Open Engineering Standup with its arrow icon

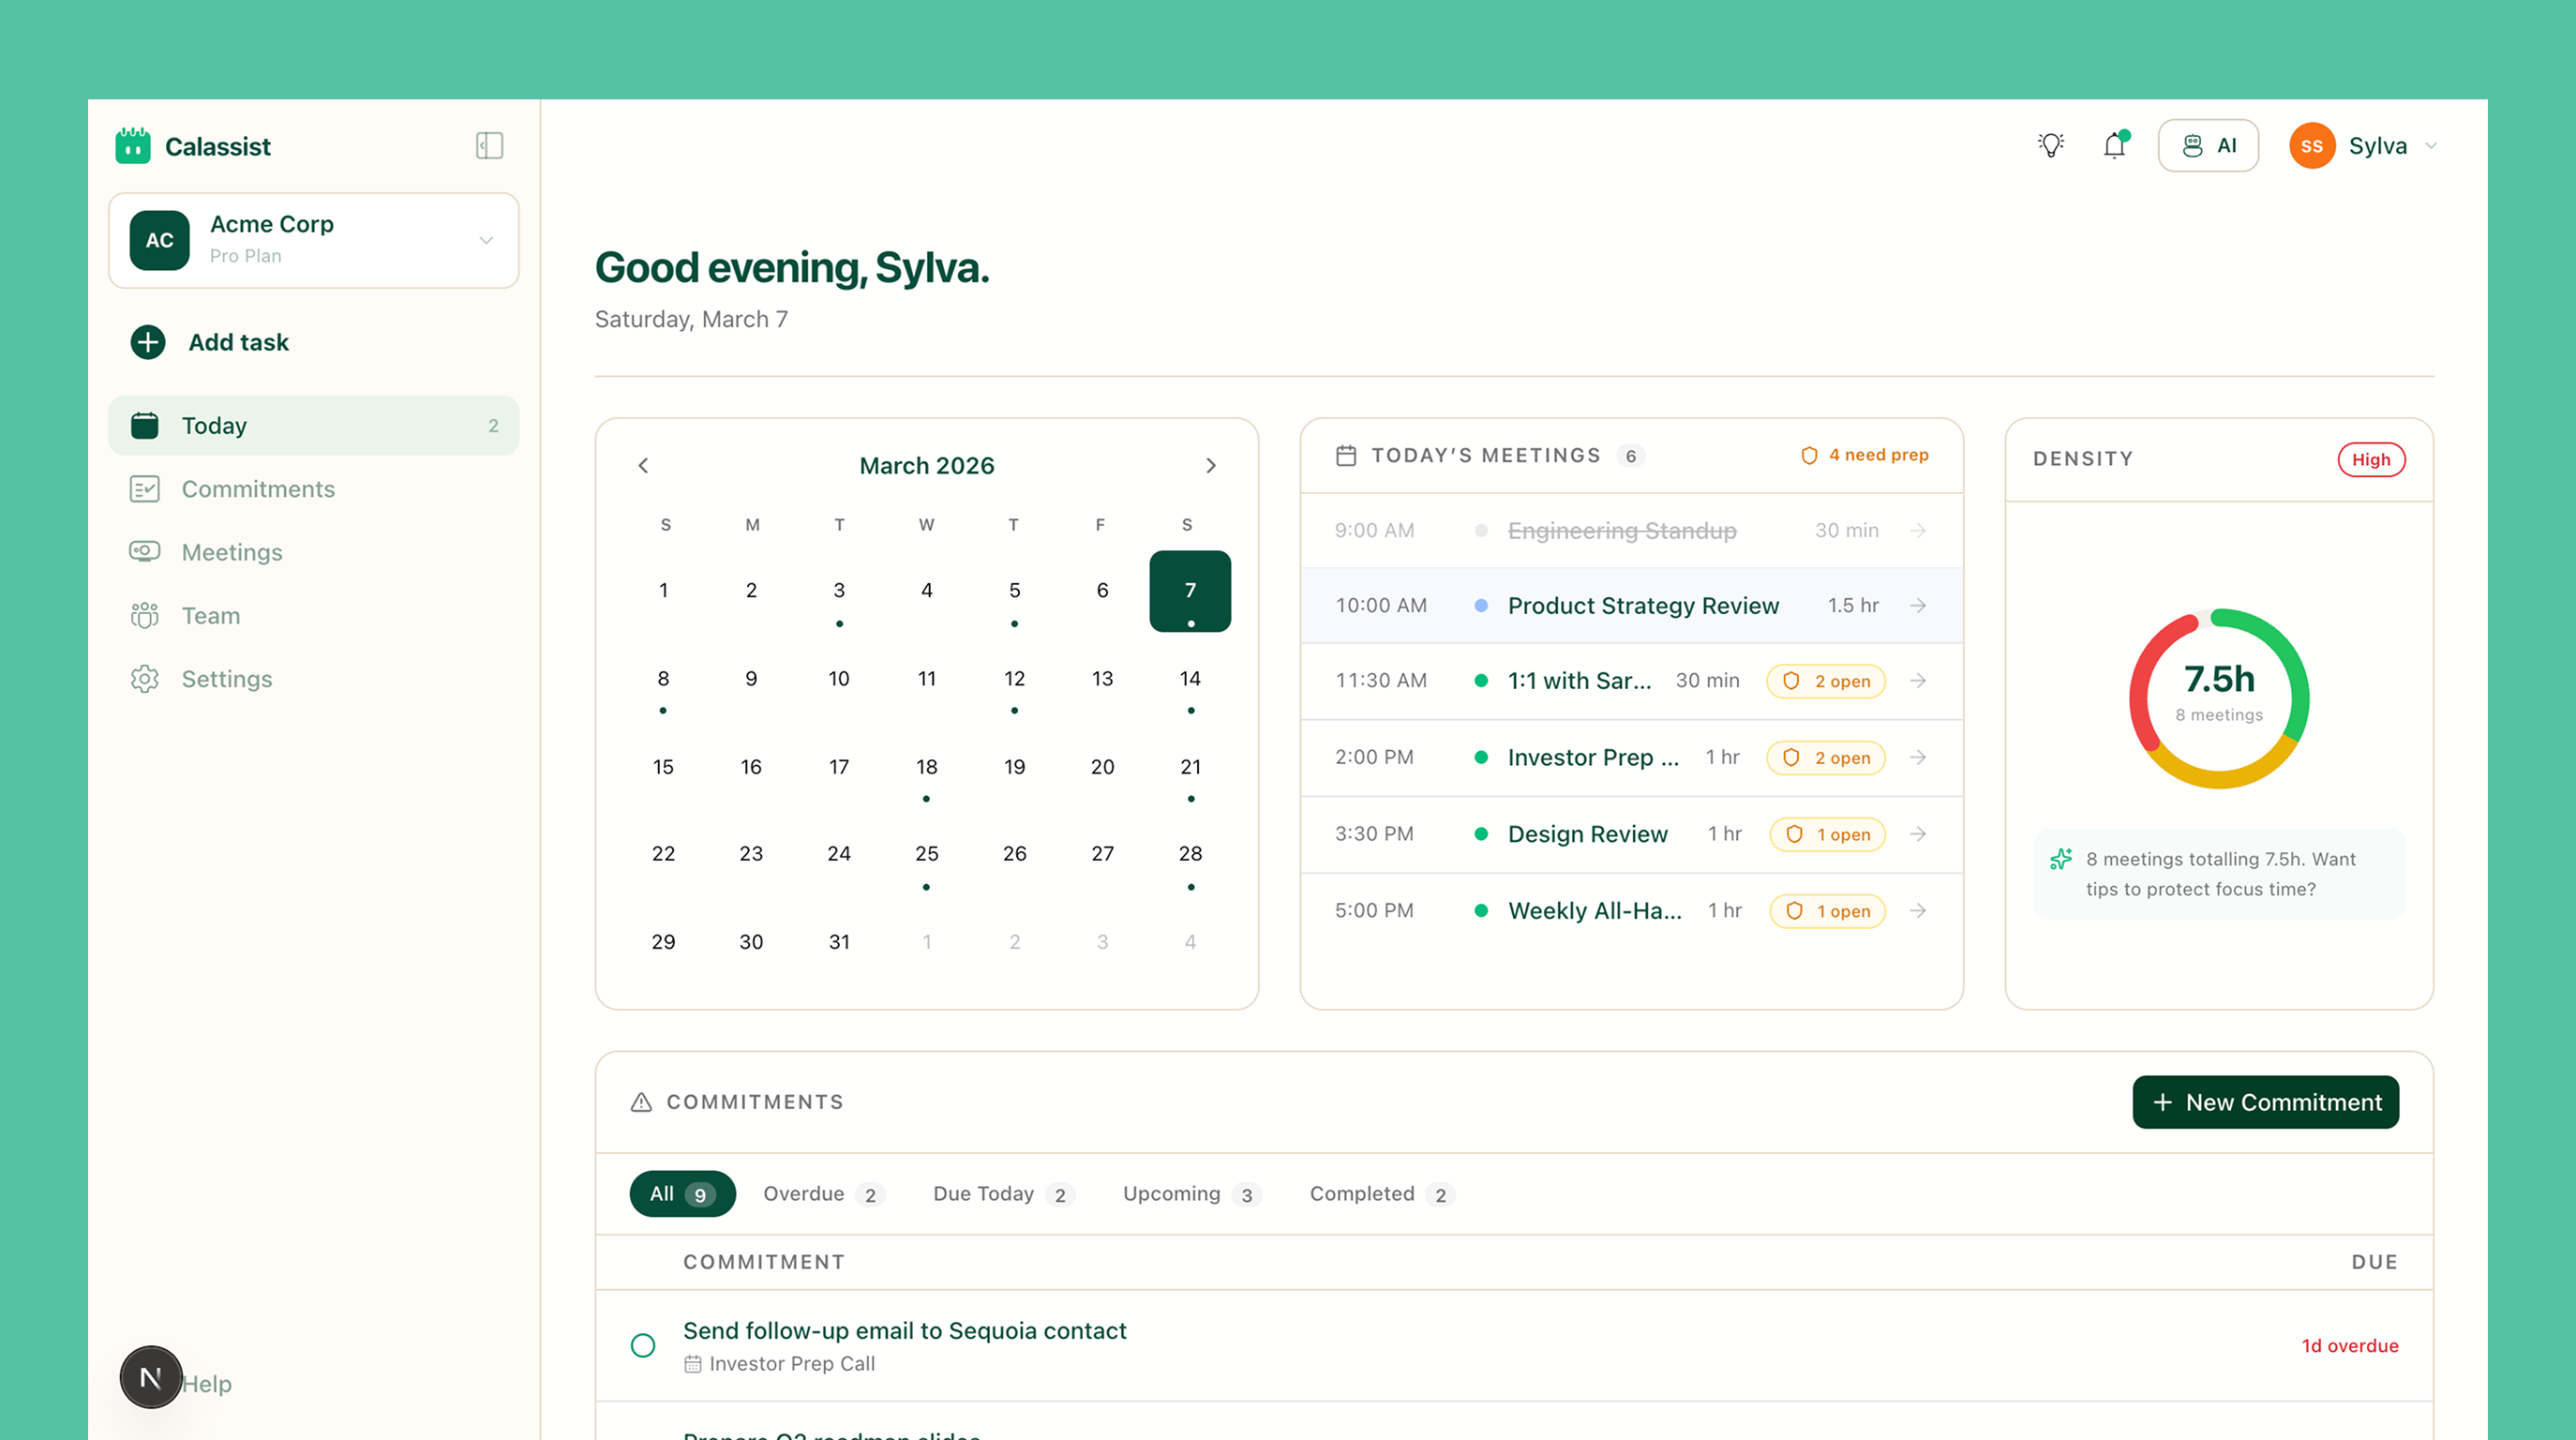(x=1917, y=530)
